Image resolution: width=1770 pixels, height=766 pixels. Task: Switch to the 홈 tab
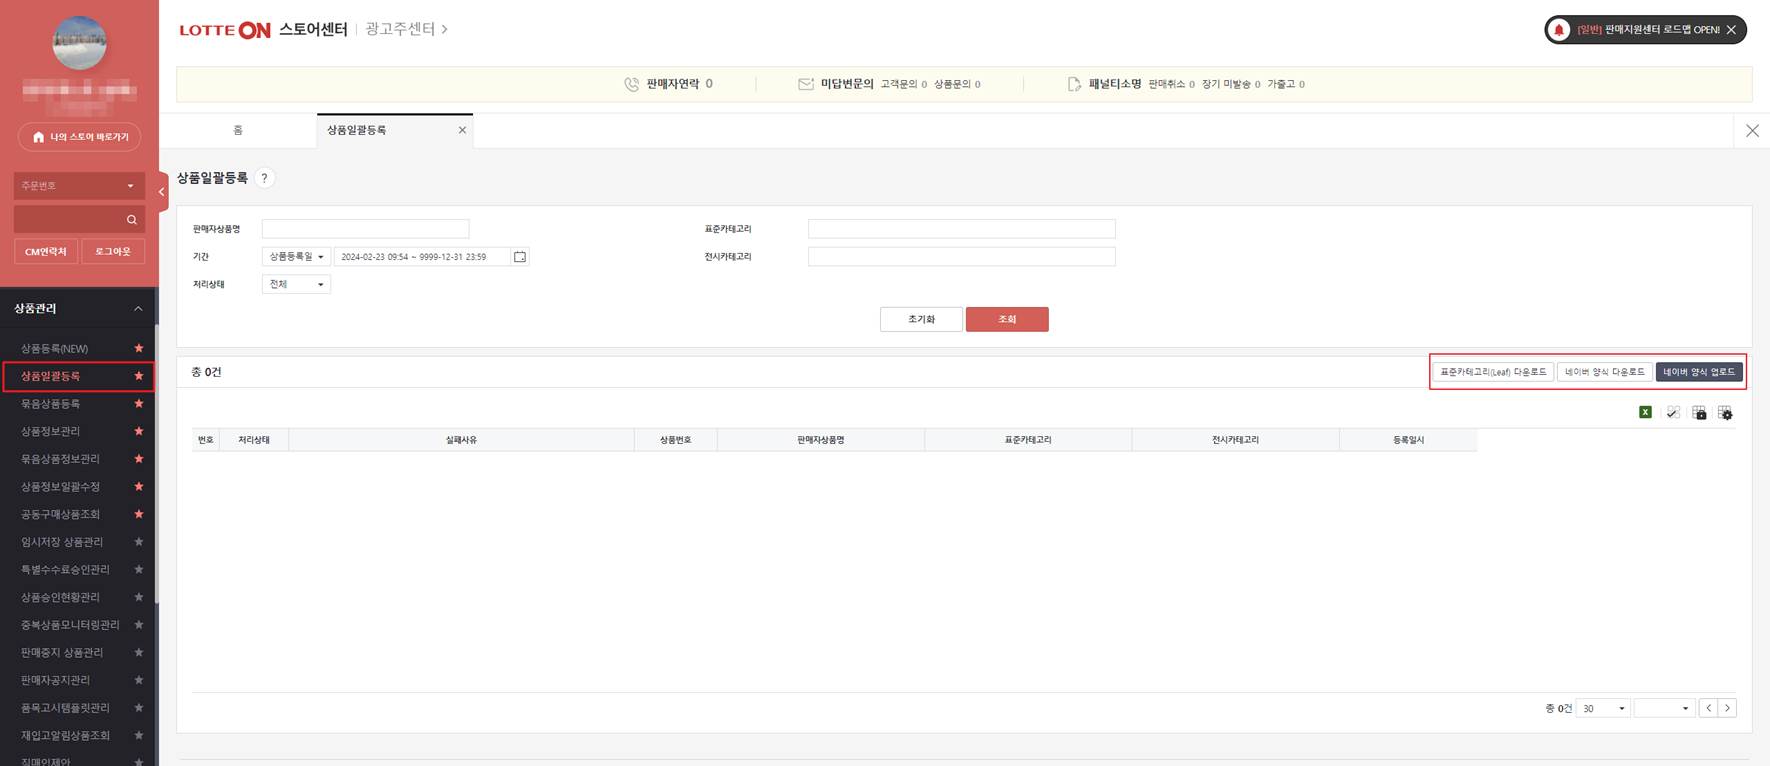(x=238, y=130)
